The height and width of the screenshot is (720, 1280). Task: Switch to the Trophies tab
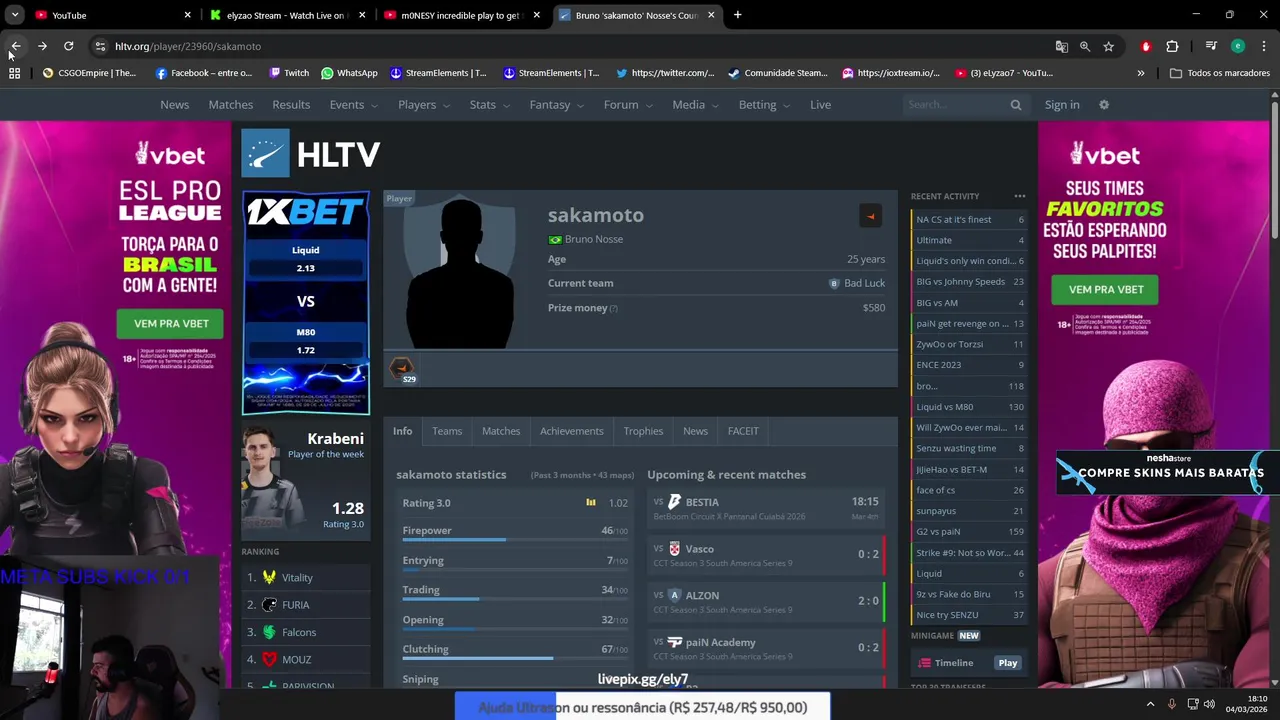tap(643, 431)
